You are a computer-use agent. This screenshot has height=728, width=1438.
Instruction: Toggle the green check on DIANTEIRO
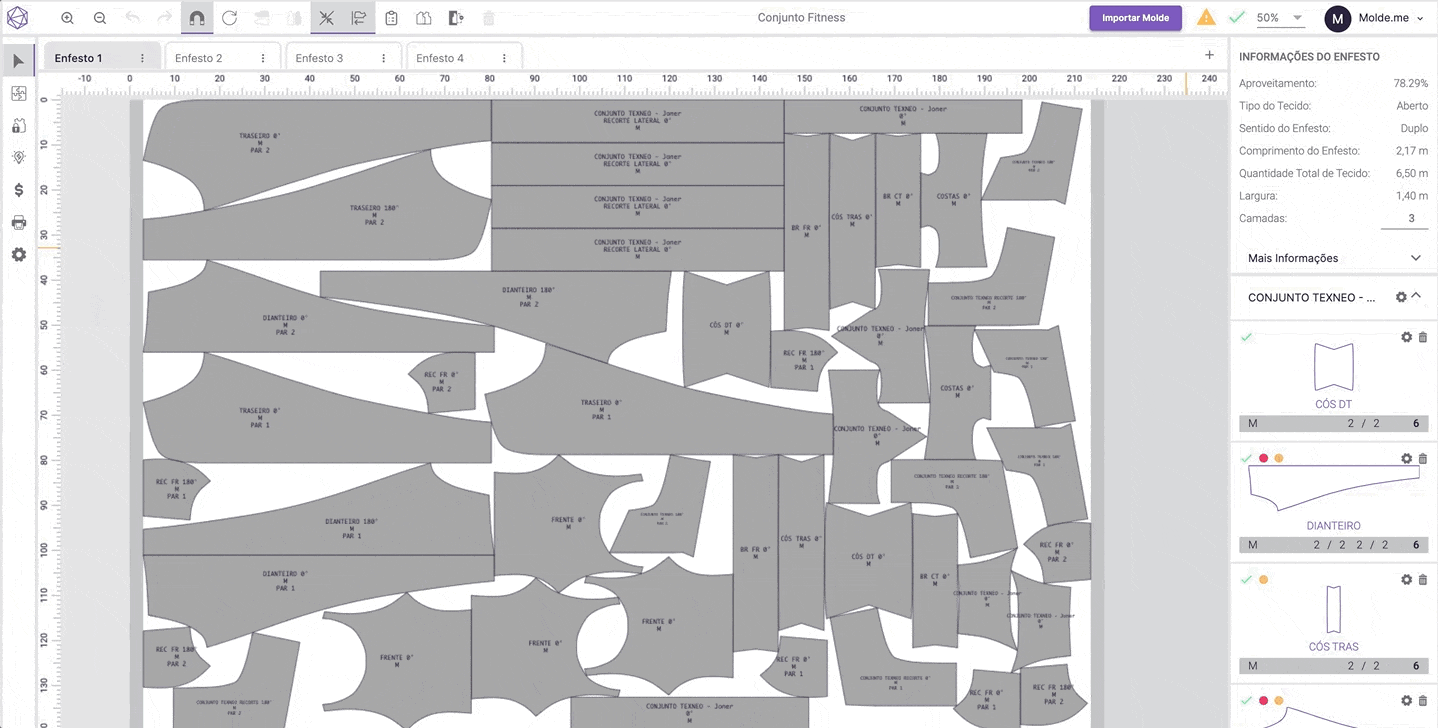(1246, 458)
